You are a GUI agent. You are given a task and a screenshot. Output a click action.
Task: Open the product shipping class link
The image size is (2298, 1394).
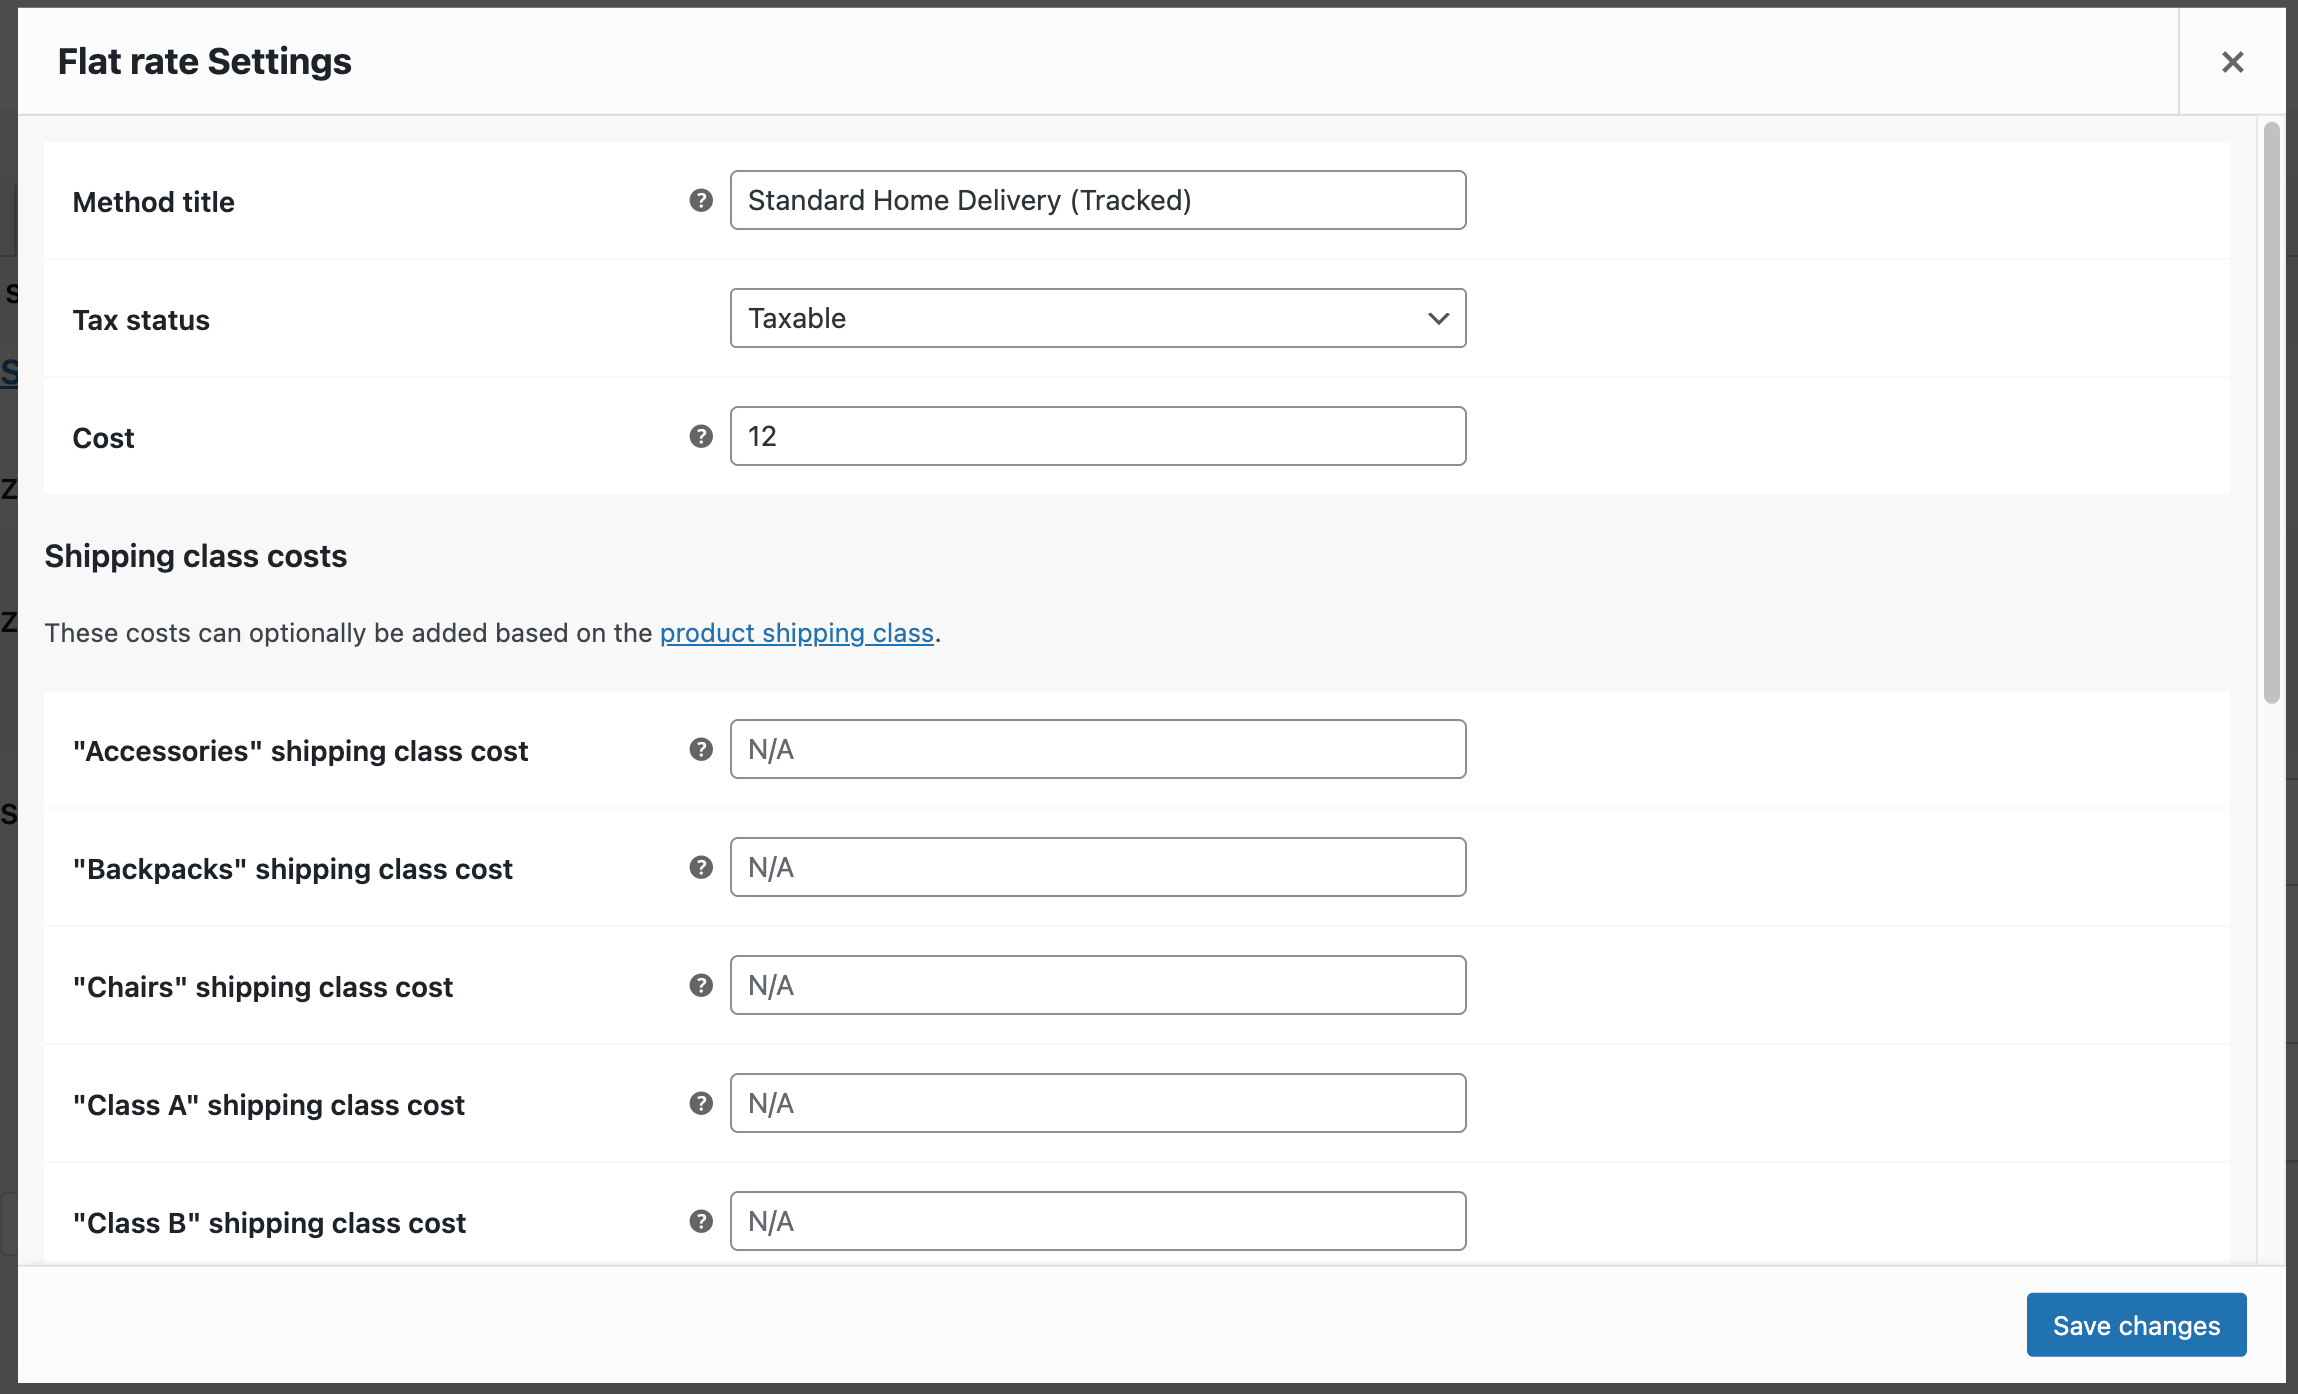coord(796,633)
